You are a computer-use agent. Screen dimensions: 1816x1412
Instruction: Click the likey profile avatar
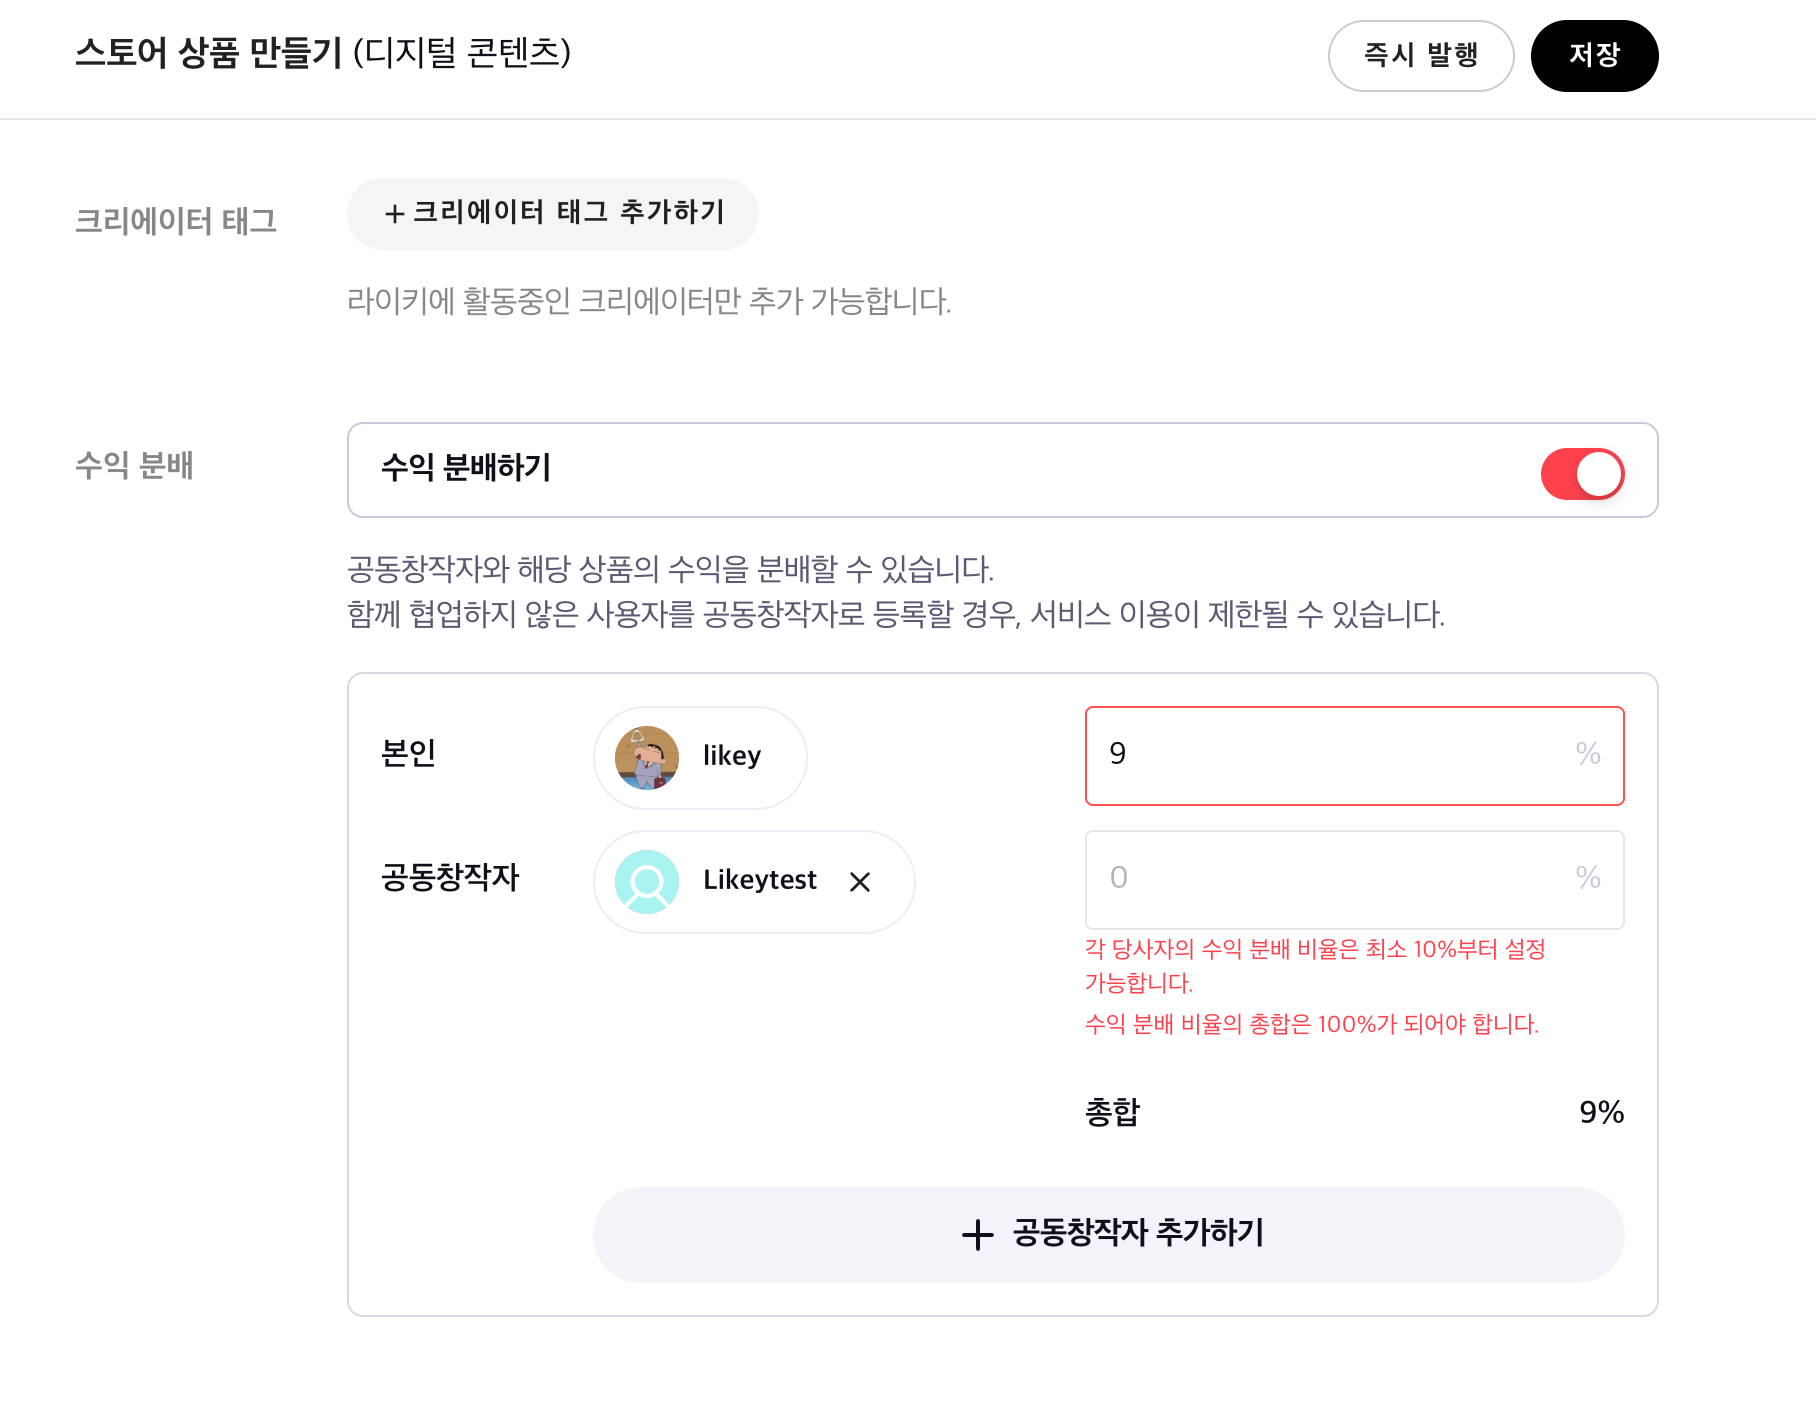(647, 757)
